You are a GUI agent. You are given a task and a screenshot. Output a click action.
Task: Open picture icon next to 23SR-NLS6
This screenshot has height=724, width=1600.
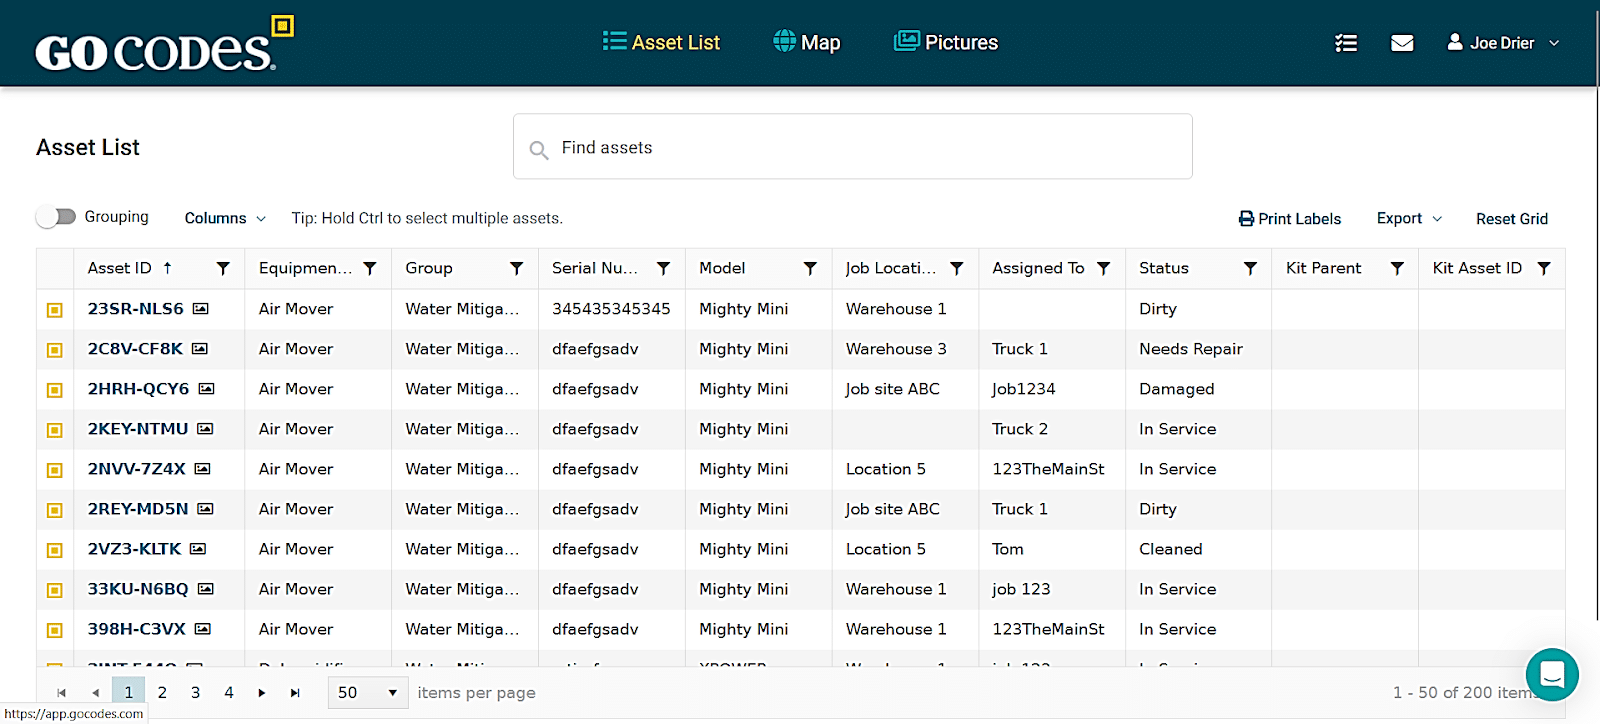pyautogui.click(x=201, y=309)
